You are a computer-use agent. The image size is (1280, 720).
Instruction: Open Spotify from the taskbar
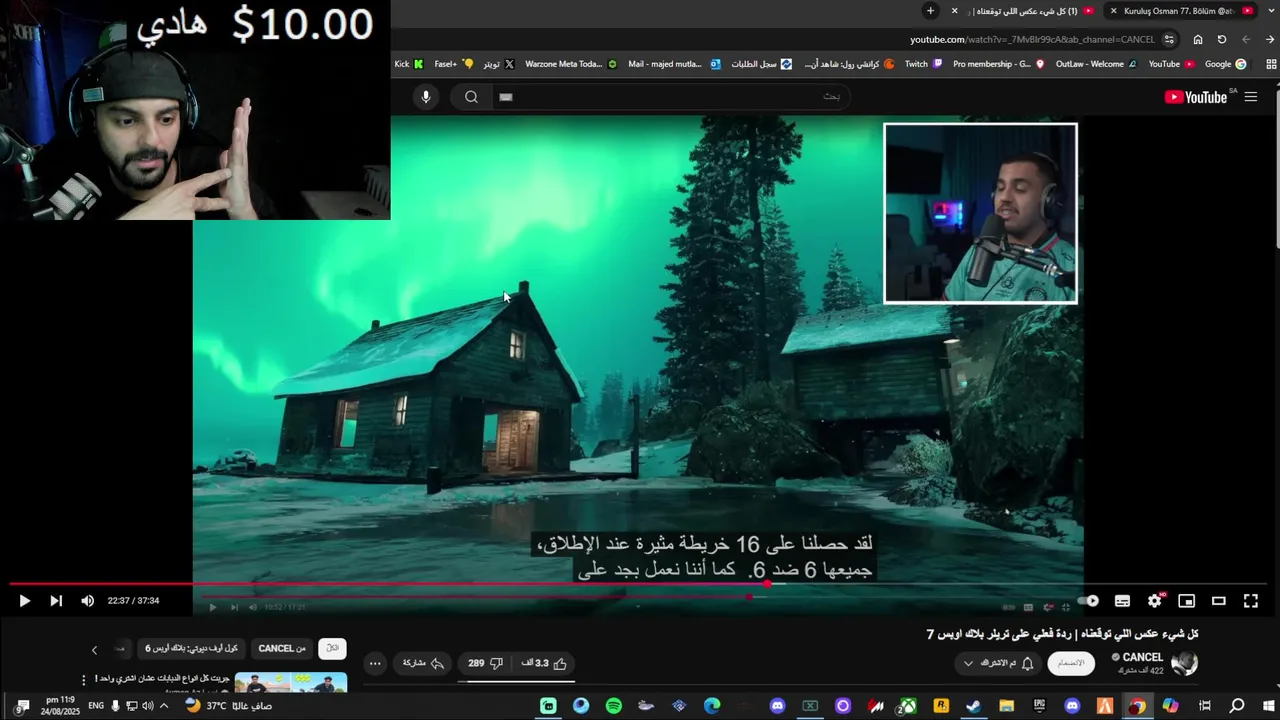[x=614, y=706]
